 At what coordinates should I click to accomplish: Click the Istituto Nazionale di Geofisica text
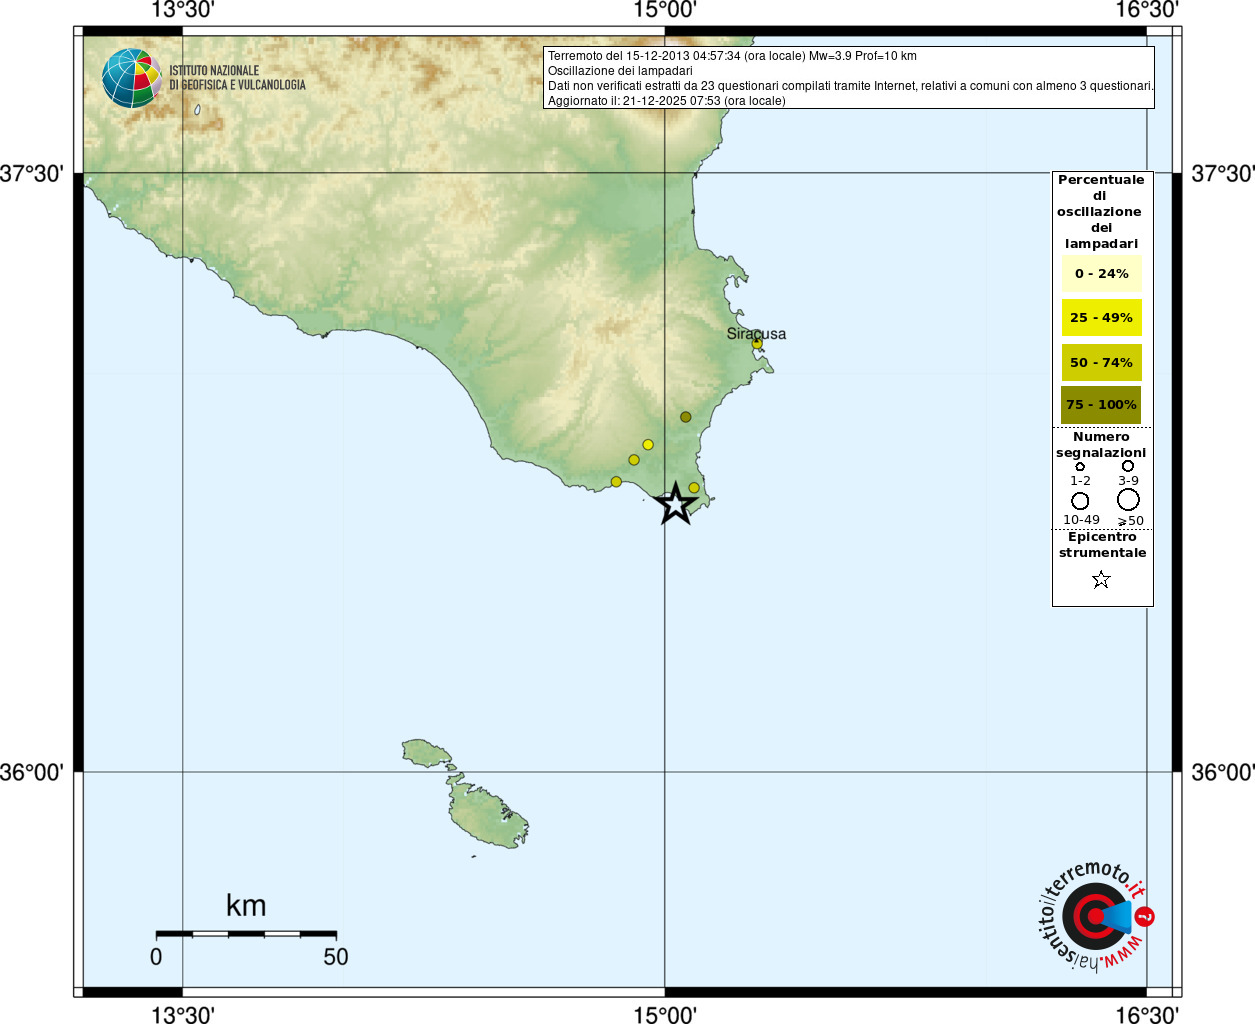point(237,78)
